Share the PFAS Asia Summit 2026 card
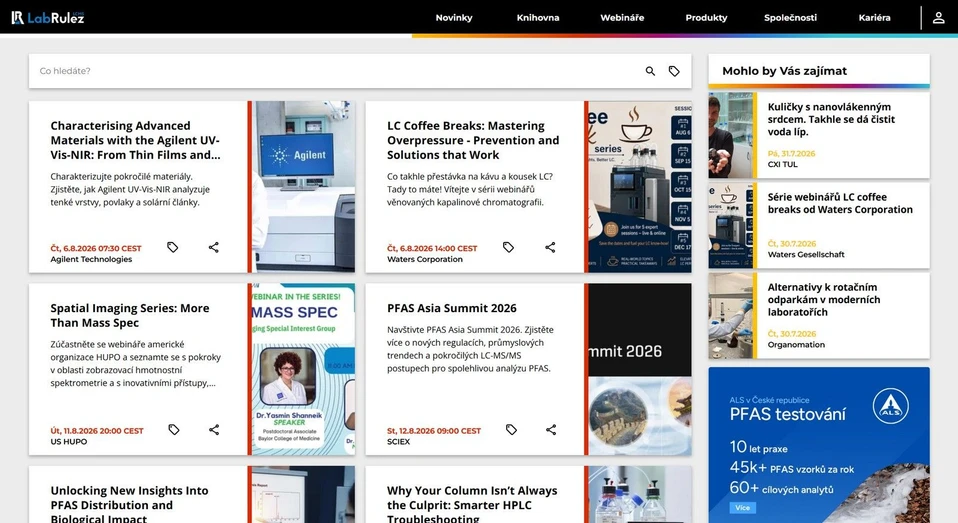Screen dimensions: 958x523 point(551,430)
